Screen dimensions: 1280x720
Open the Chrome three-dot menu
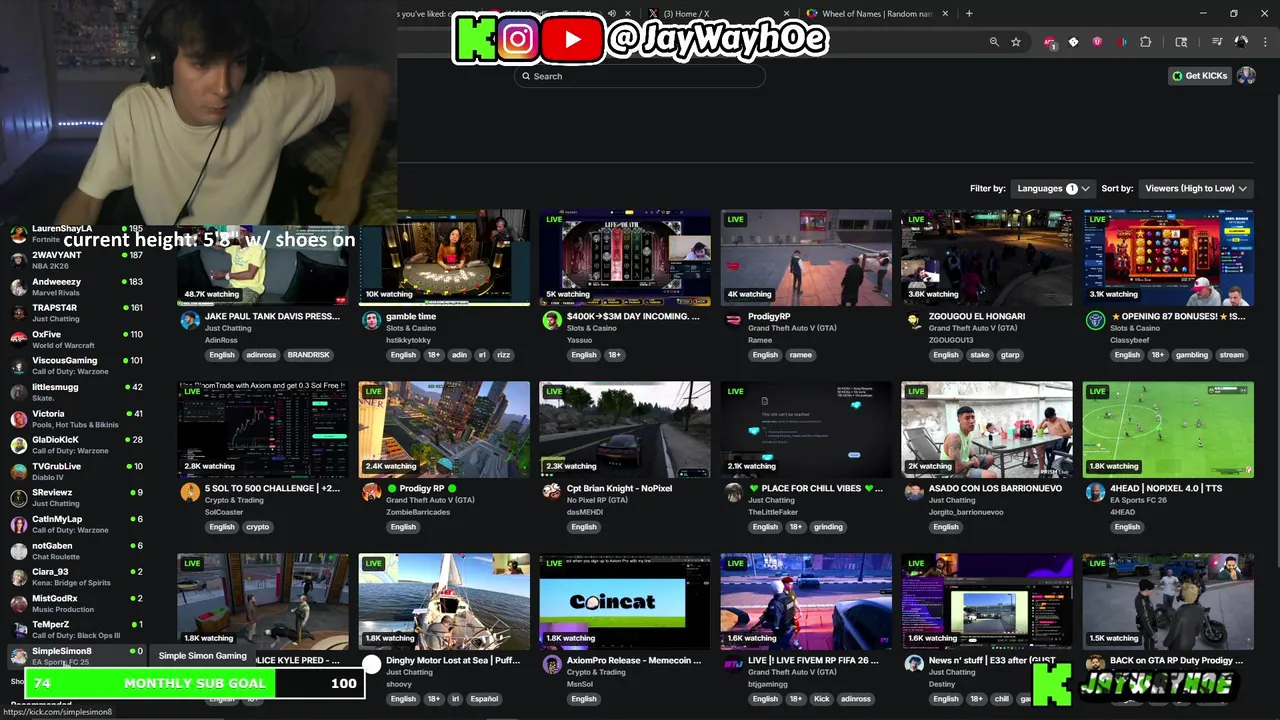[1263, 42]
